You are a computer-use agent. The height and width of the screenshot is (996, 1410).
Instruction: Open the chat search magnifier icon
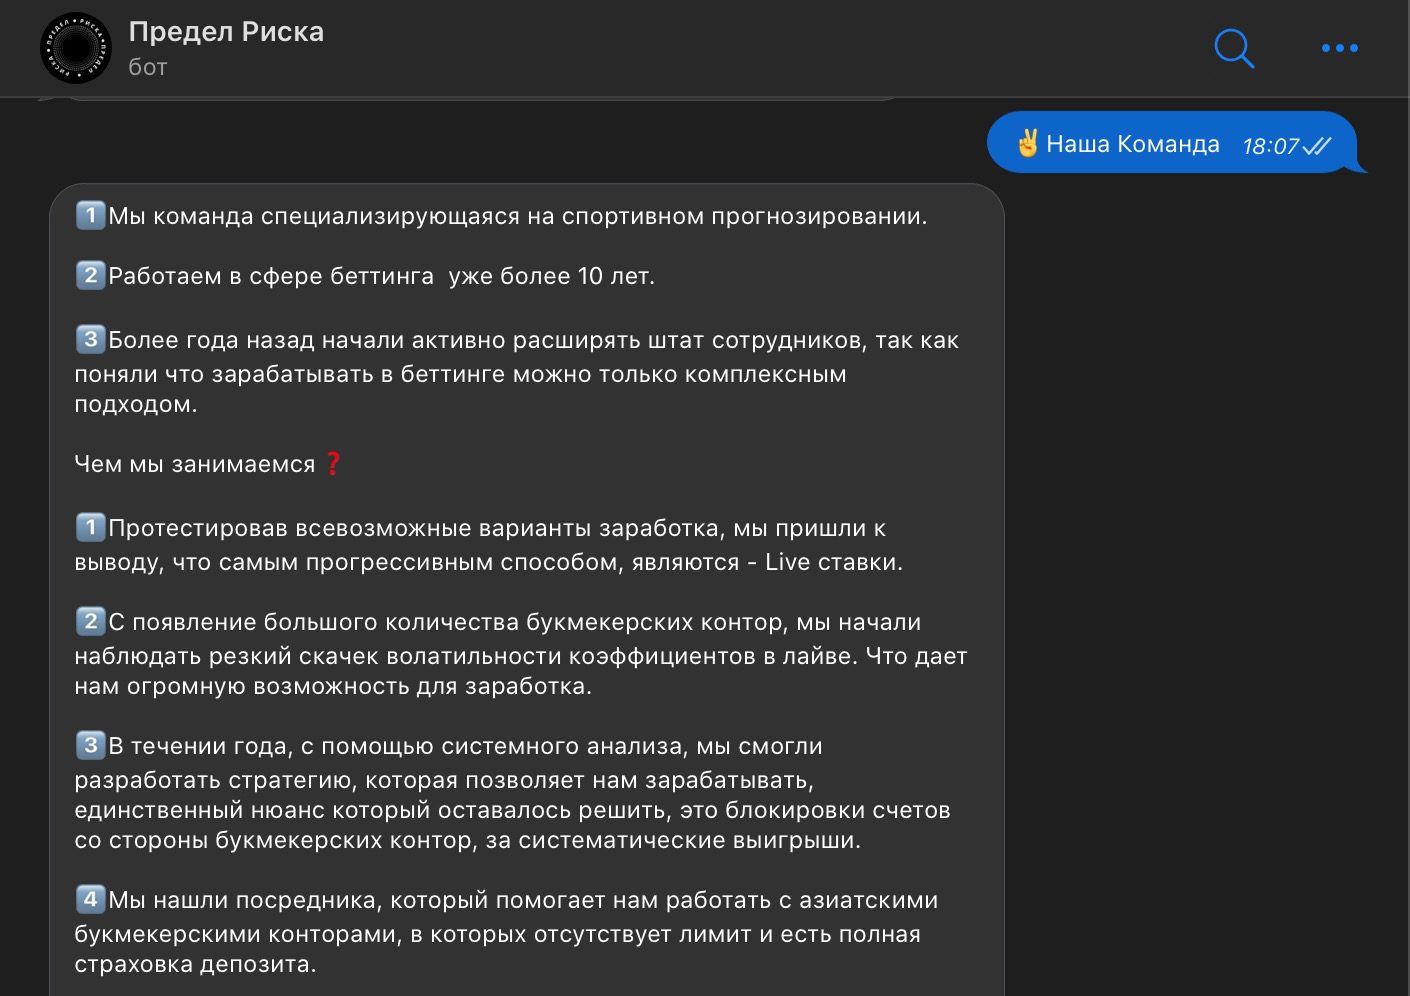coord(1233,48)
